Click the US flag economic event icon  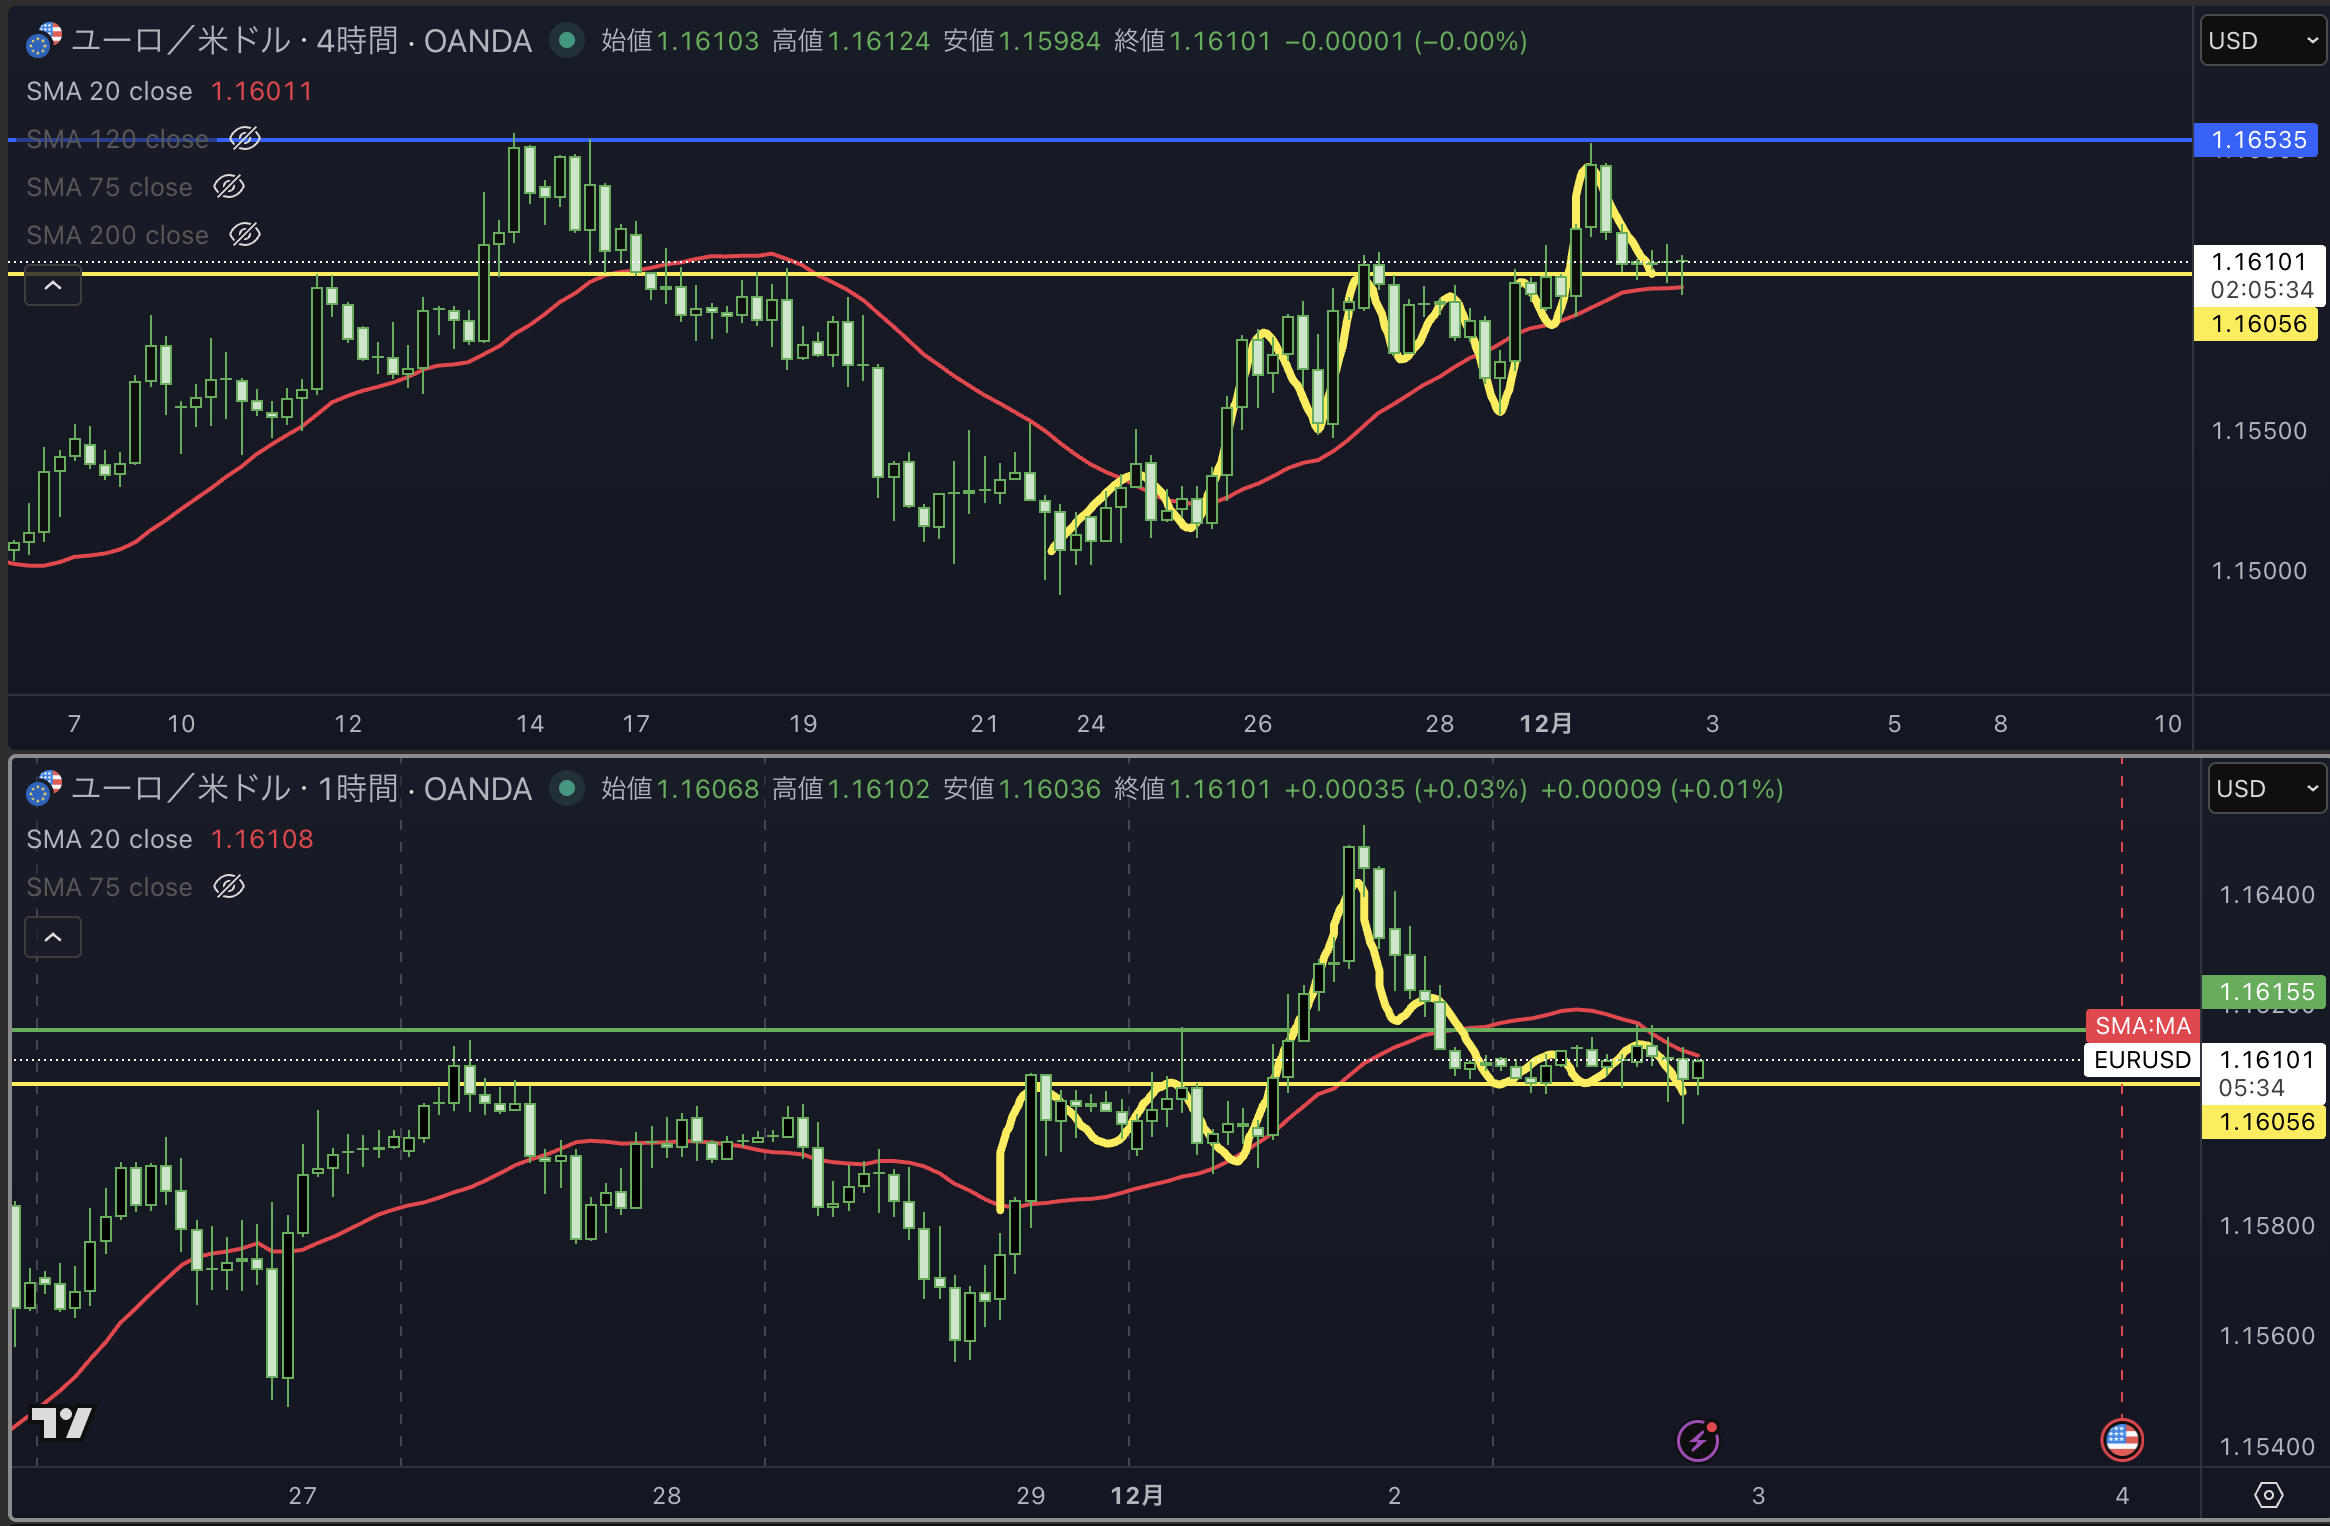[x=2121, y=1440]
